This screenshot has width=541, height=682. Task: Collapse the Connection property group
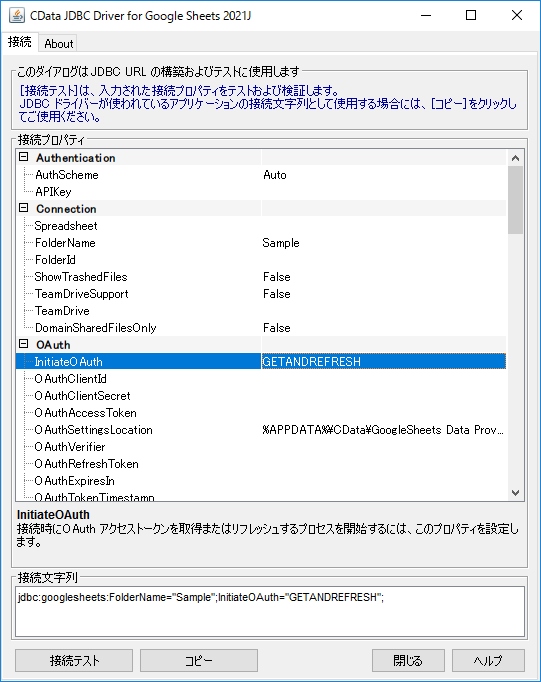[24, 208]
